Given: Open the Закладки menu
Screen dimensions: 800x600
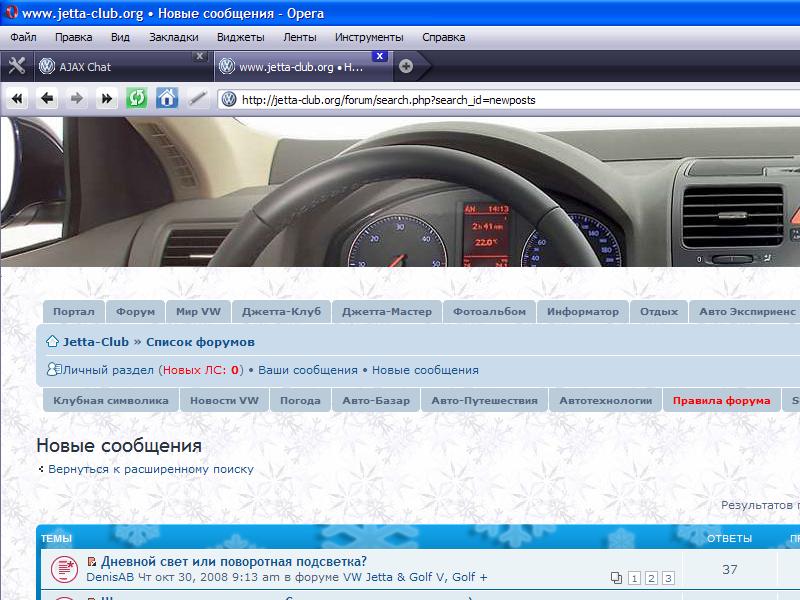Looking at the screenshot, I should point(173,37).
